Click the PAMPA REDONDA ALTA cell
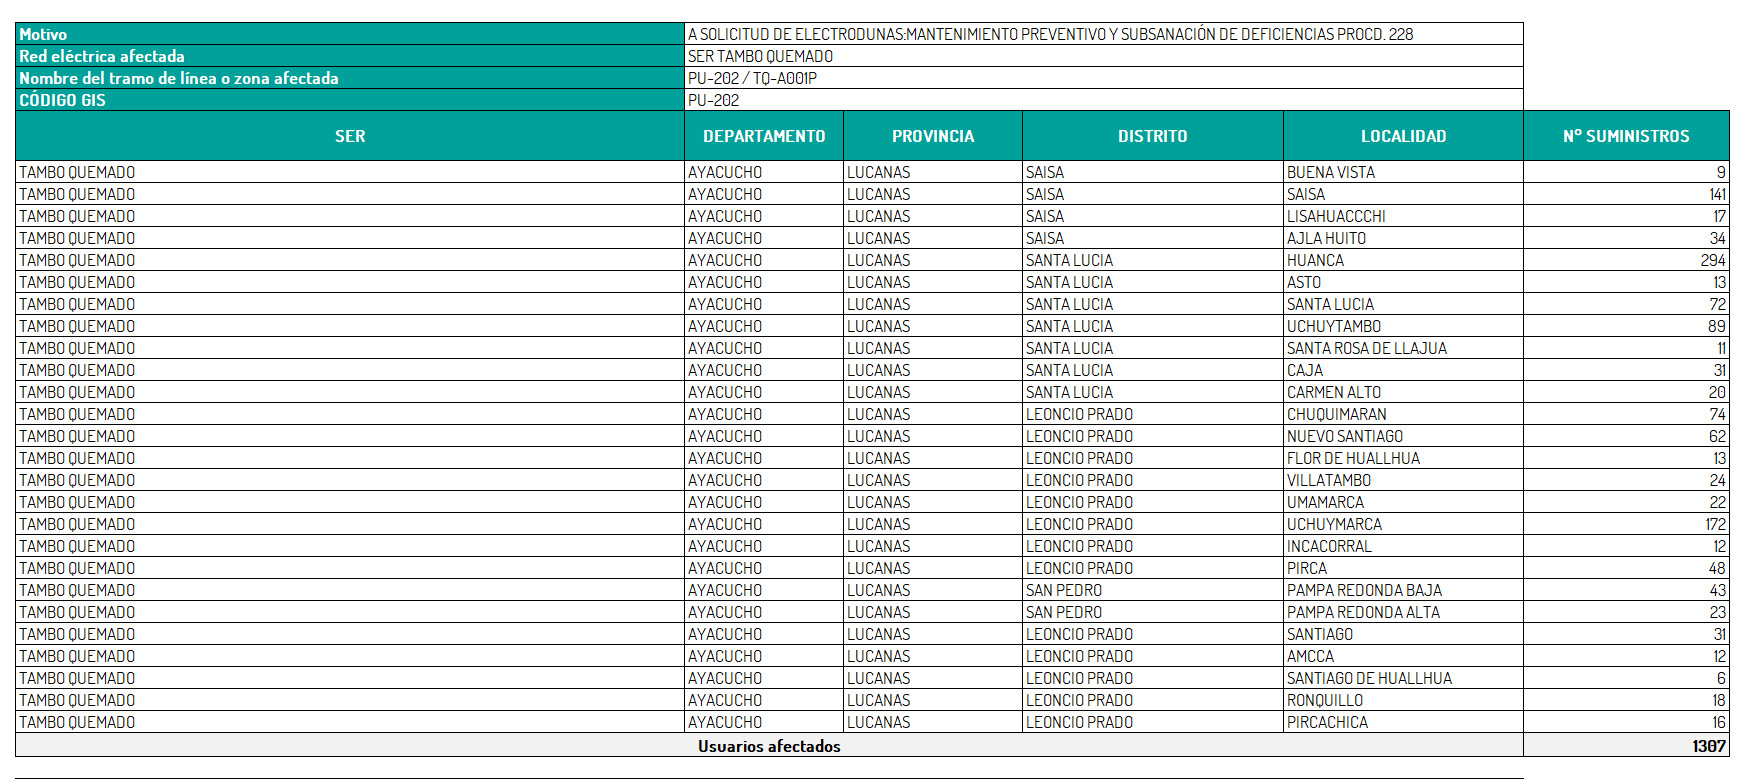This screenshot has height=779, width=1744. click(1403, 612)
